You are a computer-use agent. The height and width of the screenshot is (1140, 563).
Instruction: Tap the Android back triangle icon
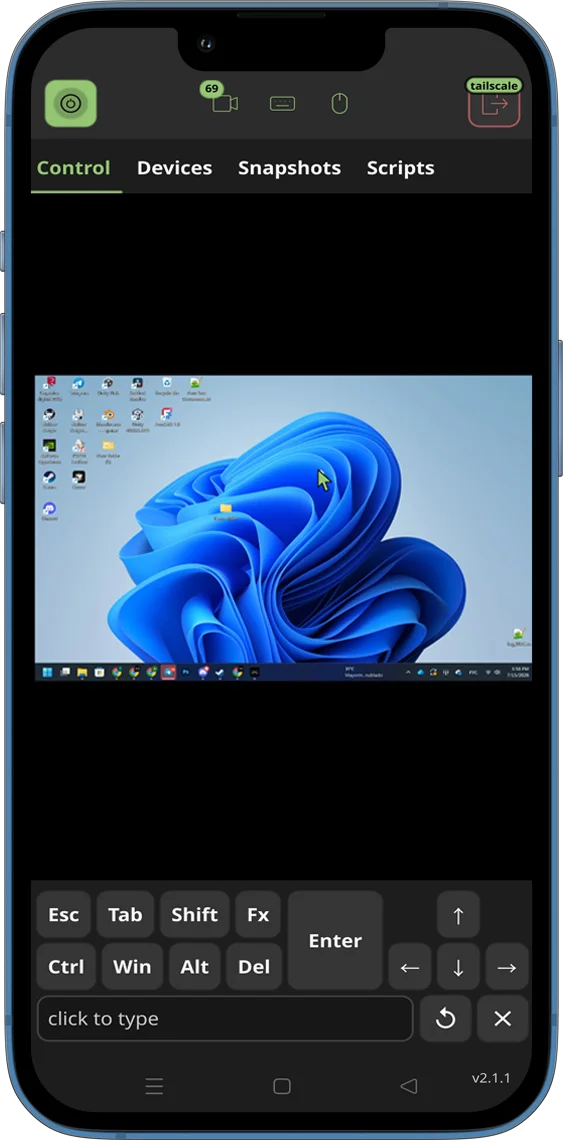(409, 1086)
